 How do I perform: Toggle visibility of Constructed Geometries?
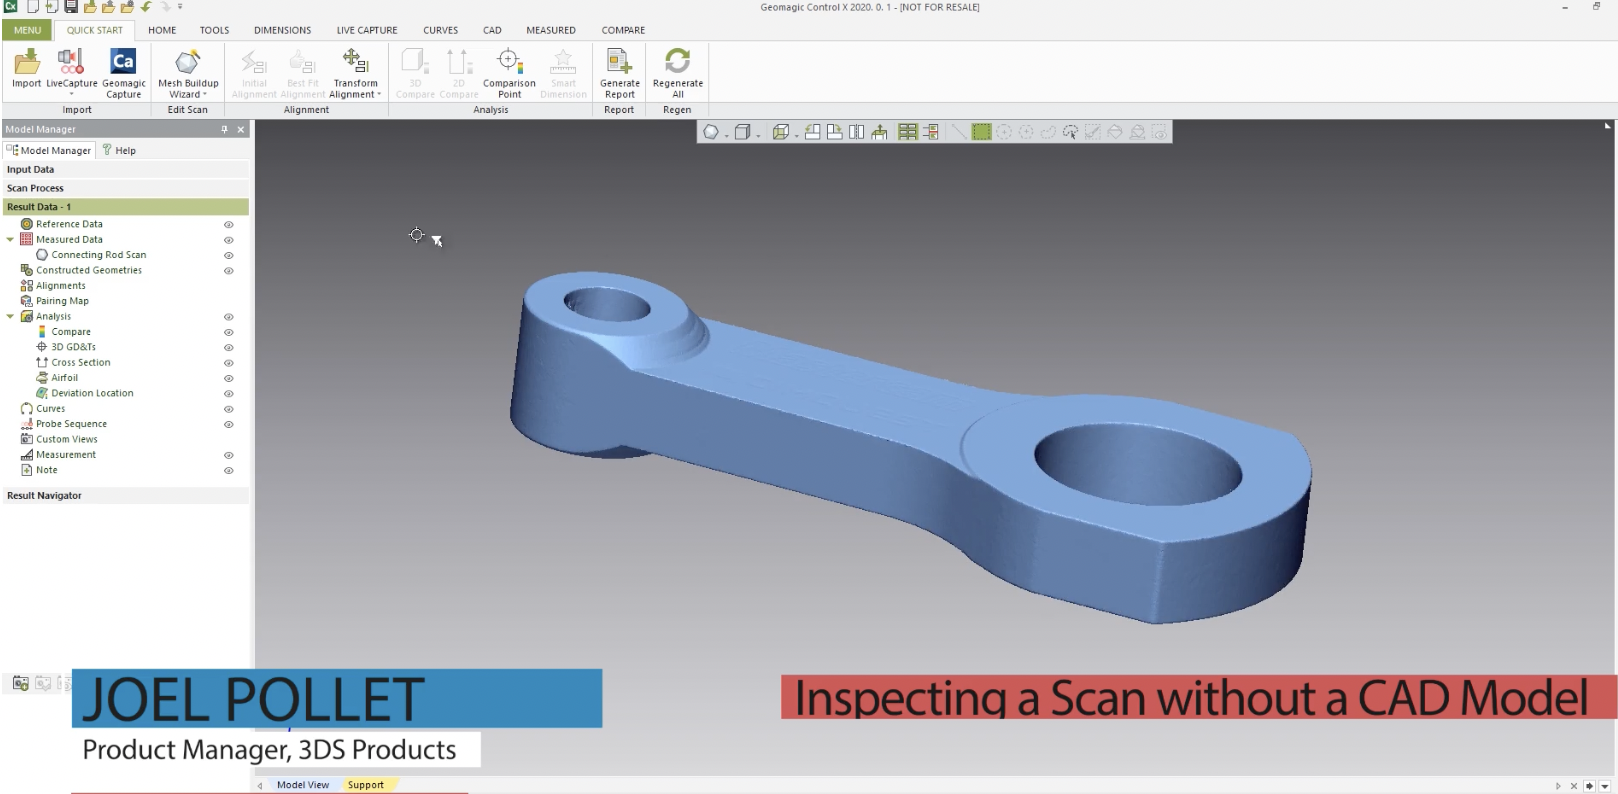pos(228,271)
